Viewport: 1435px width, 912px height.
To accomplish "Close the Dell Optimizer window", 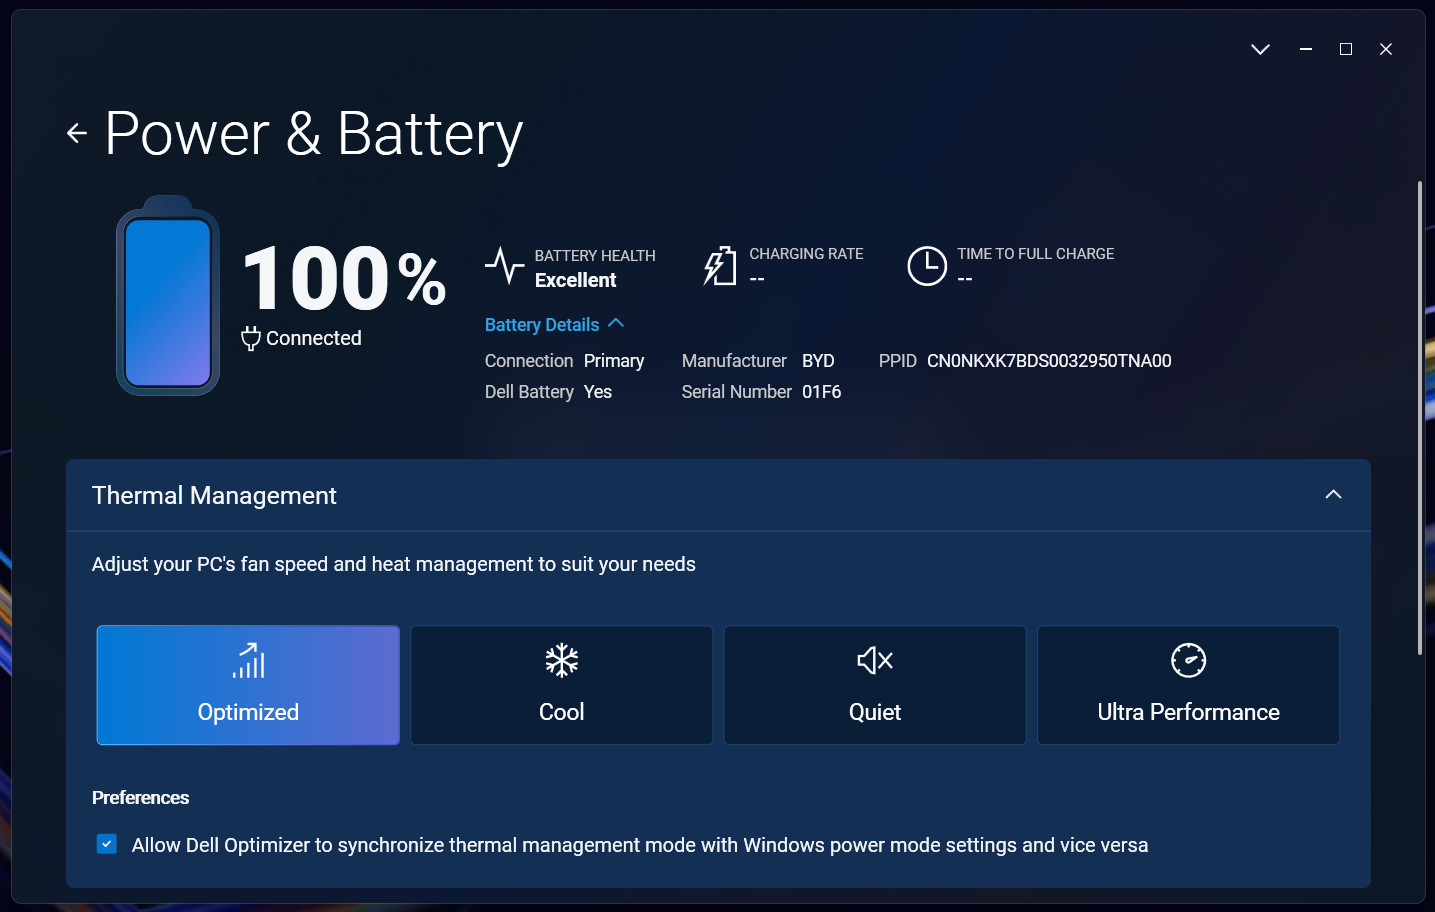I will tap(1386, 49).
